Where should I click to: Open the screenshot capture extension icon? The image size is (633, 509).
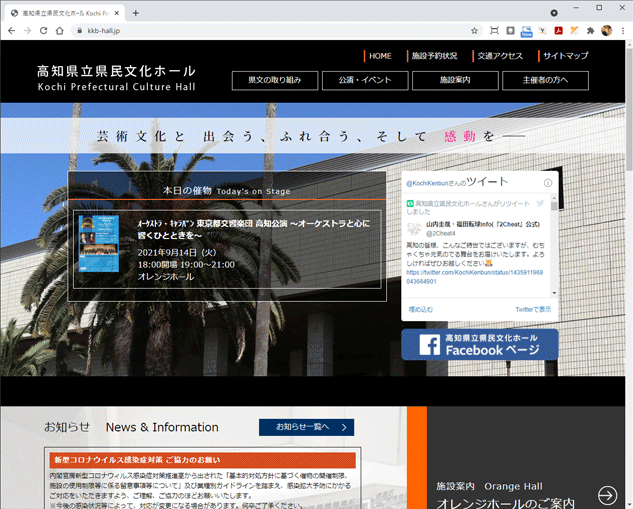[x=494, y=31]
